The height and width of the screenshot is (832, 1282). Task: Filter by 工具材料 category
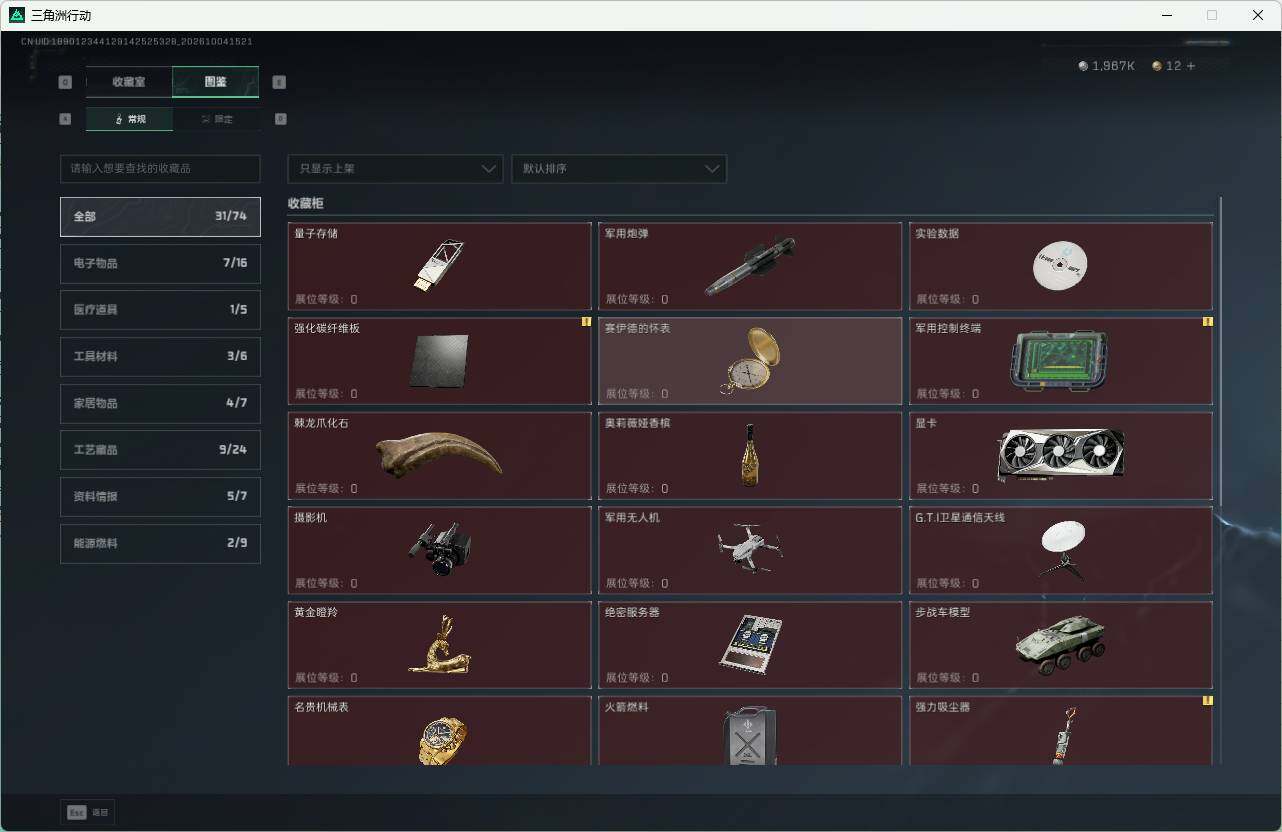tap(160, 356)
